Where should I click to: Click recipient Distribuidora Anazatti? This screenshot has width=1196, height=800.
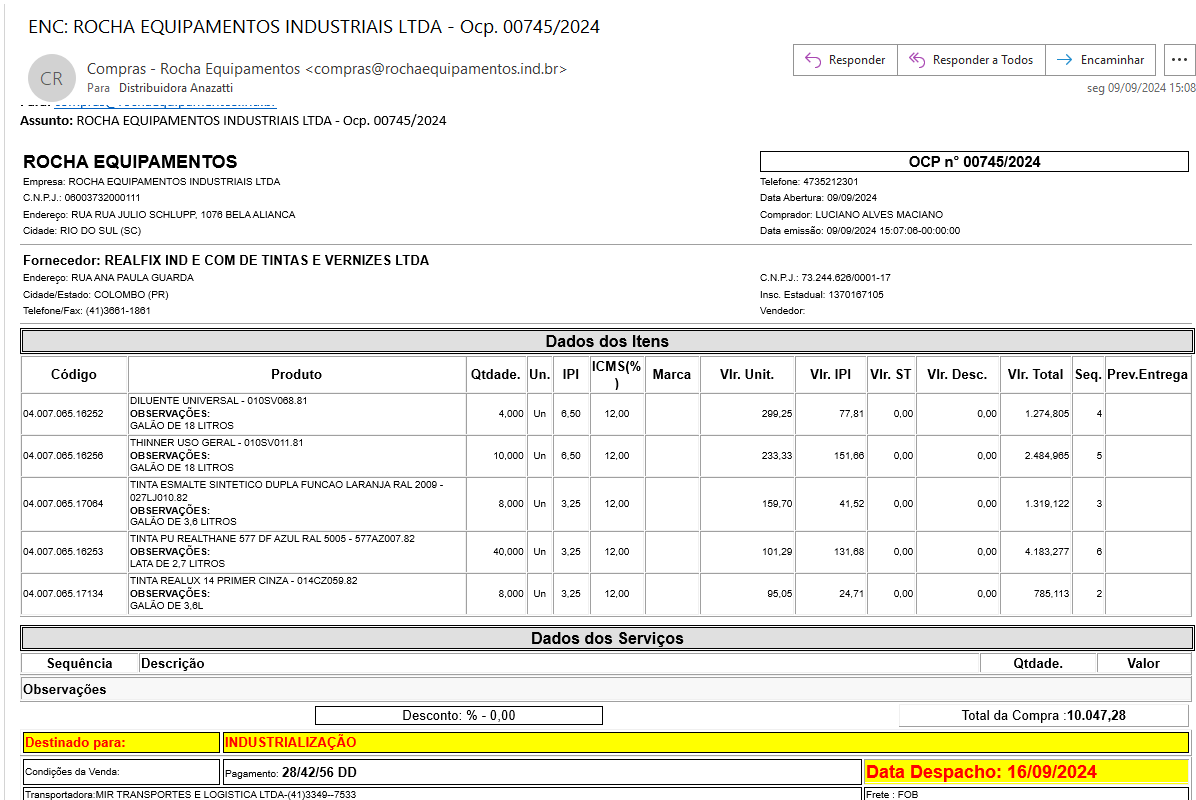(x=175, y=88)
